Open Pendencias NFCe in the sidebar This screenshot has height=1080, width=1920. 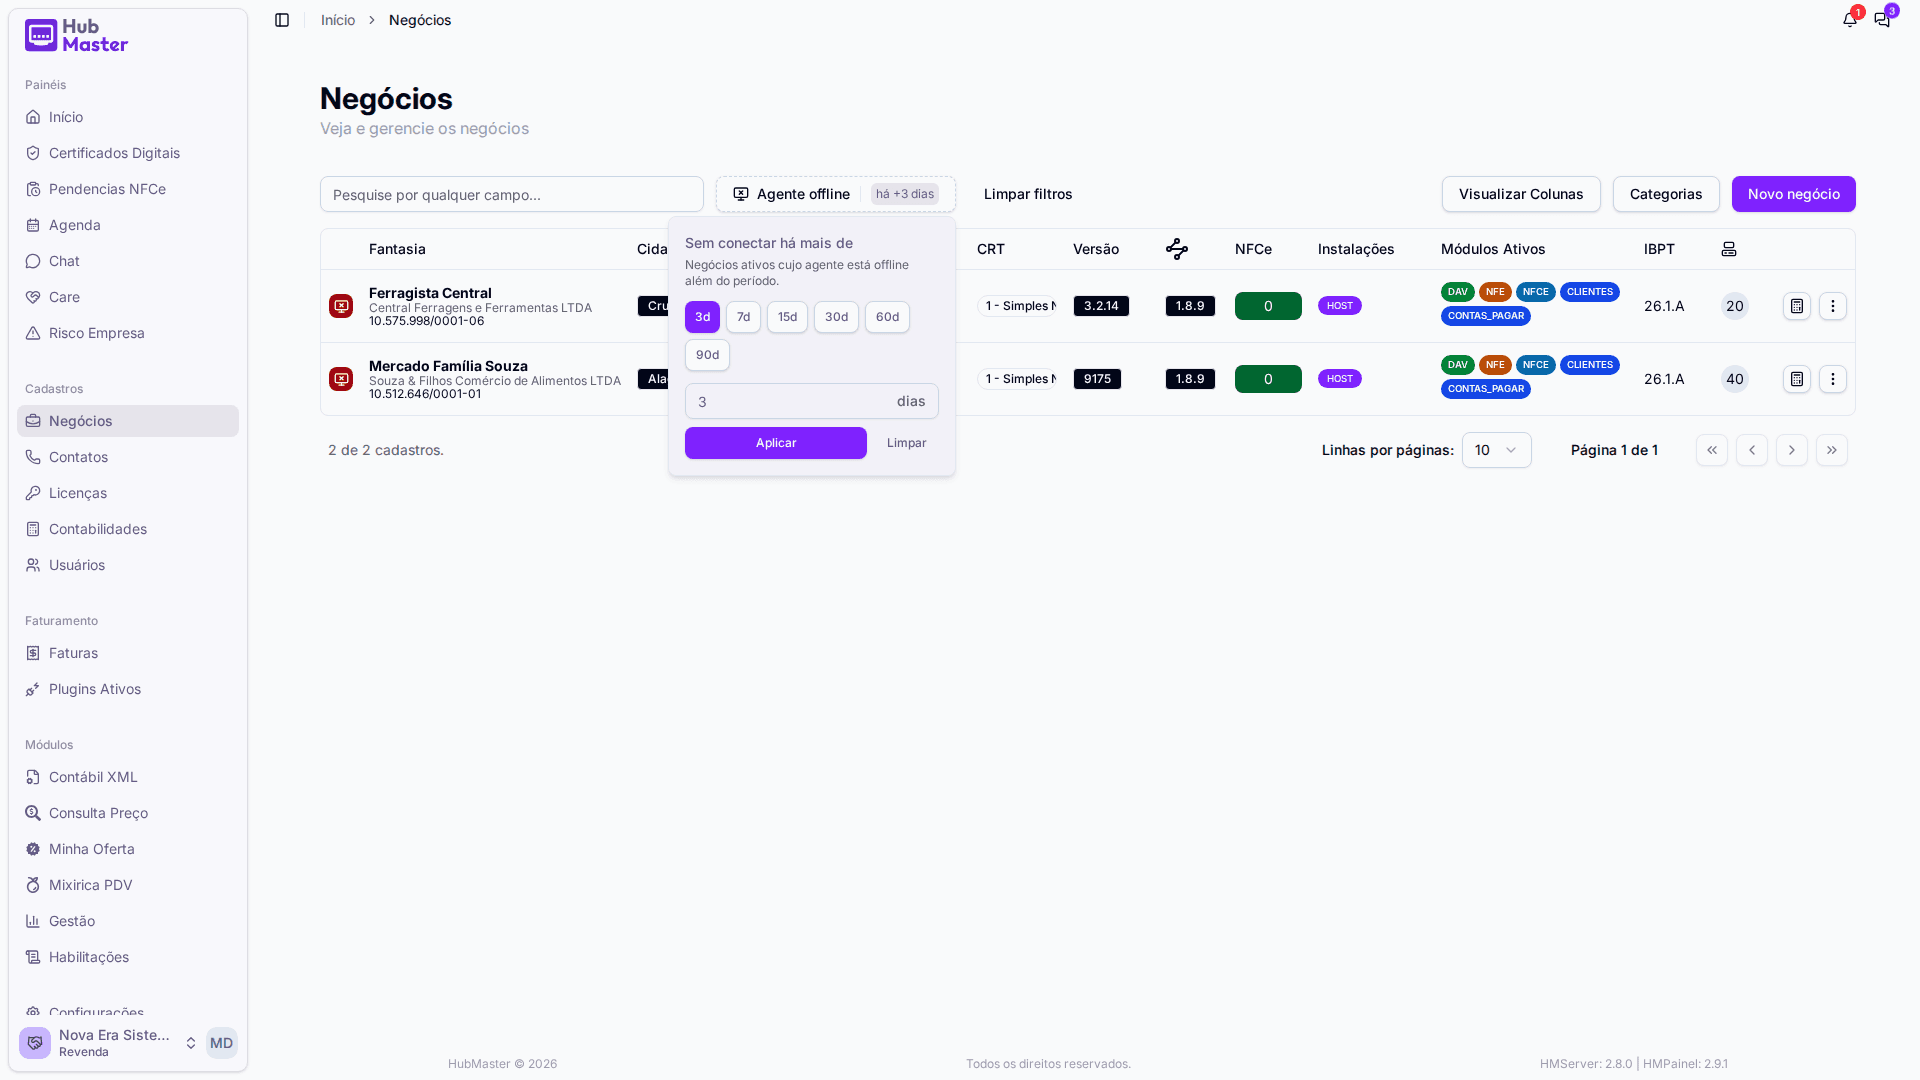[128, 189]
